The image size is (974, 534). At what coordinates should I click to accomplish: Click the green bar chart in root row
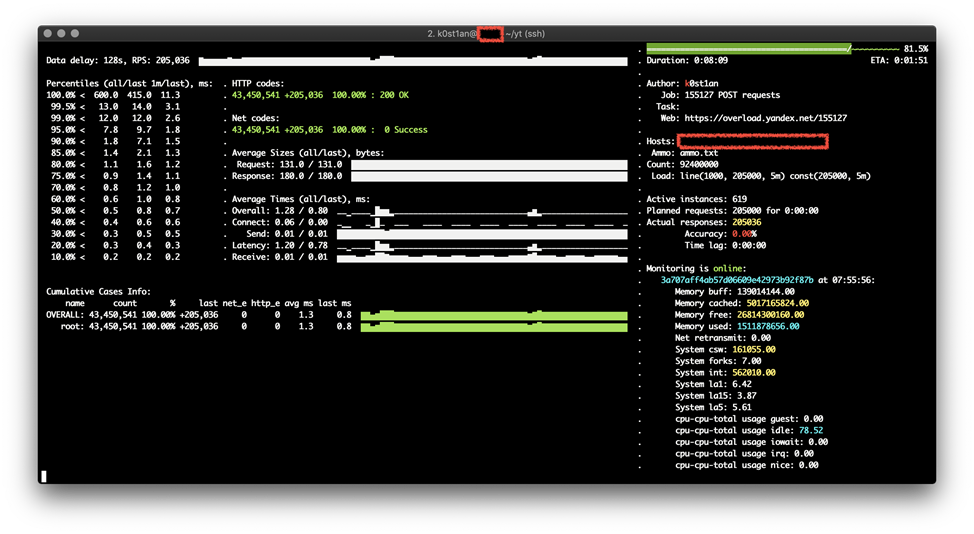[494, 327]
